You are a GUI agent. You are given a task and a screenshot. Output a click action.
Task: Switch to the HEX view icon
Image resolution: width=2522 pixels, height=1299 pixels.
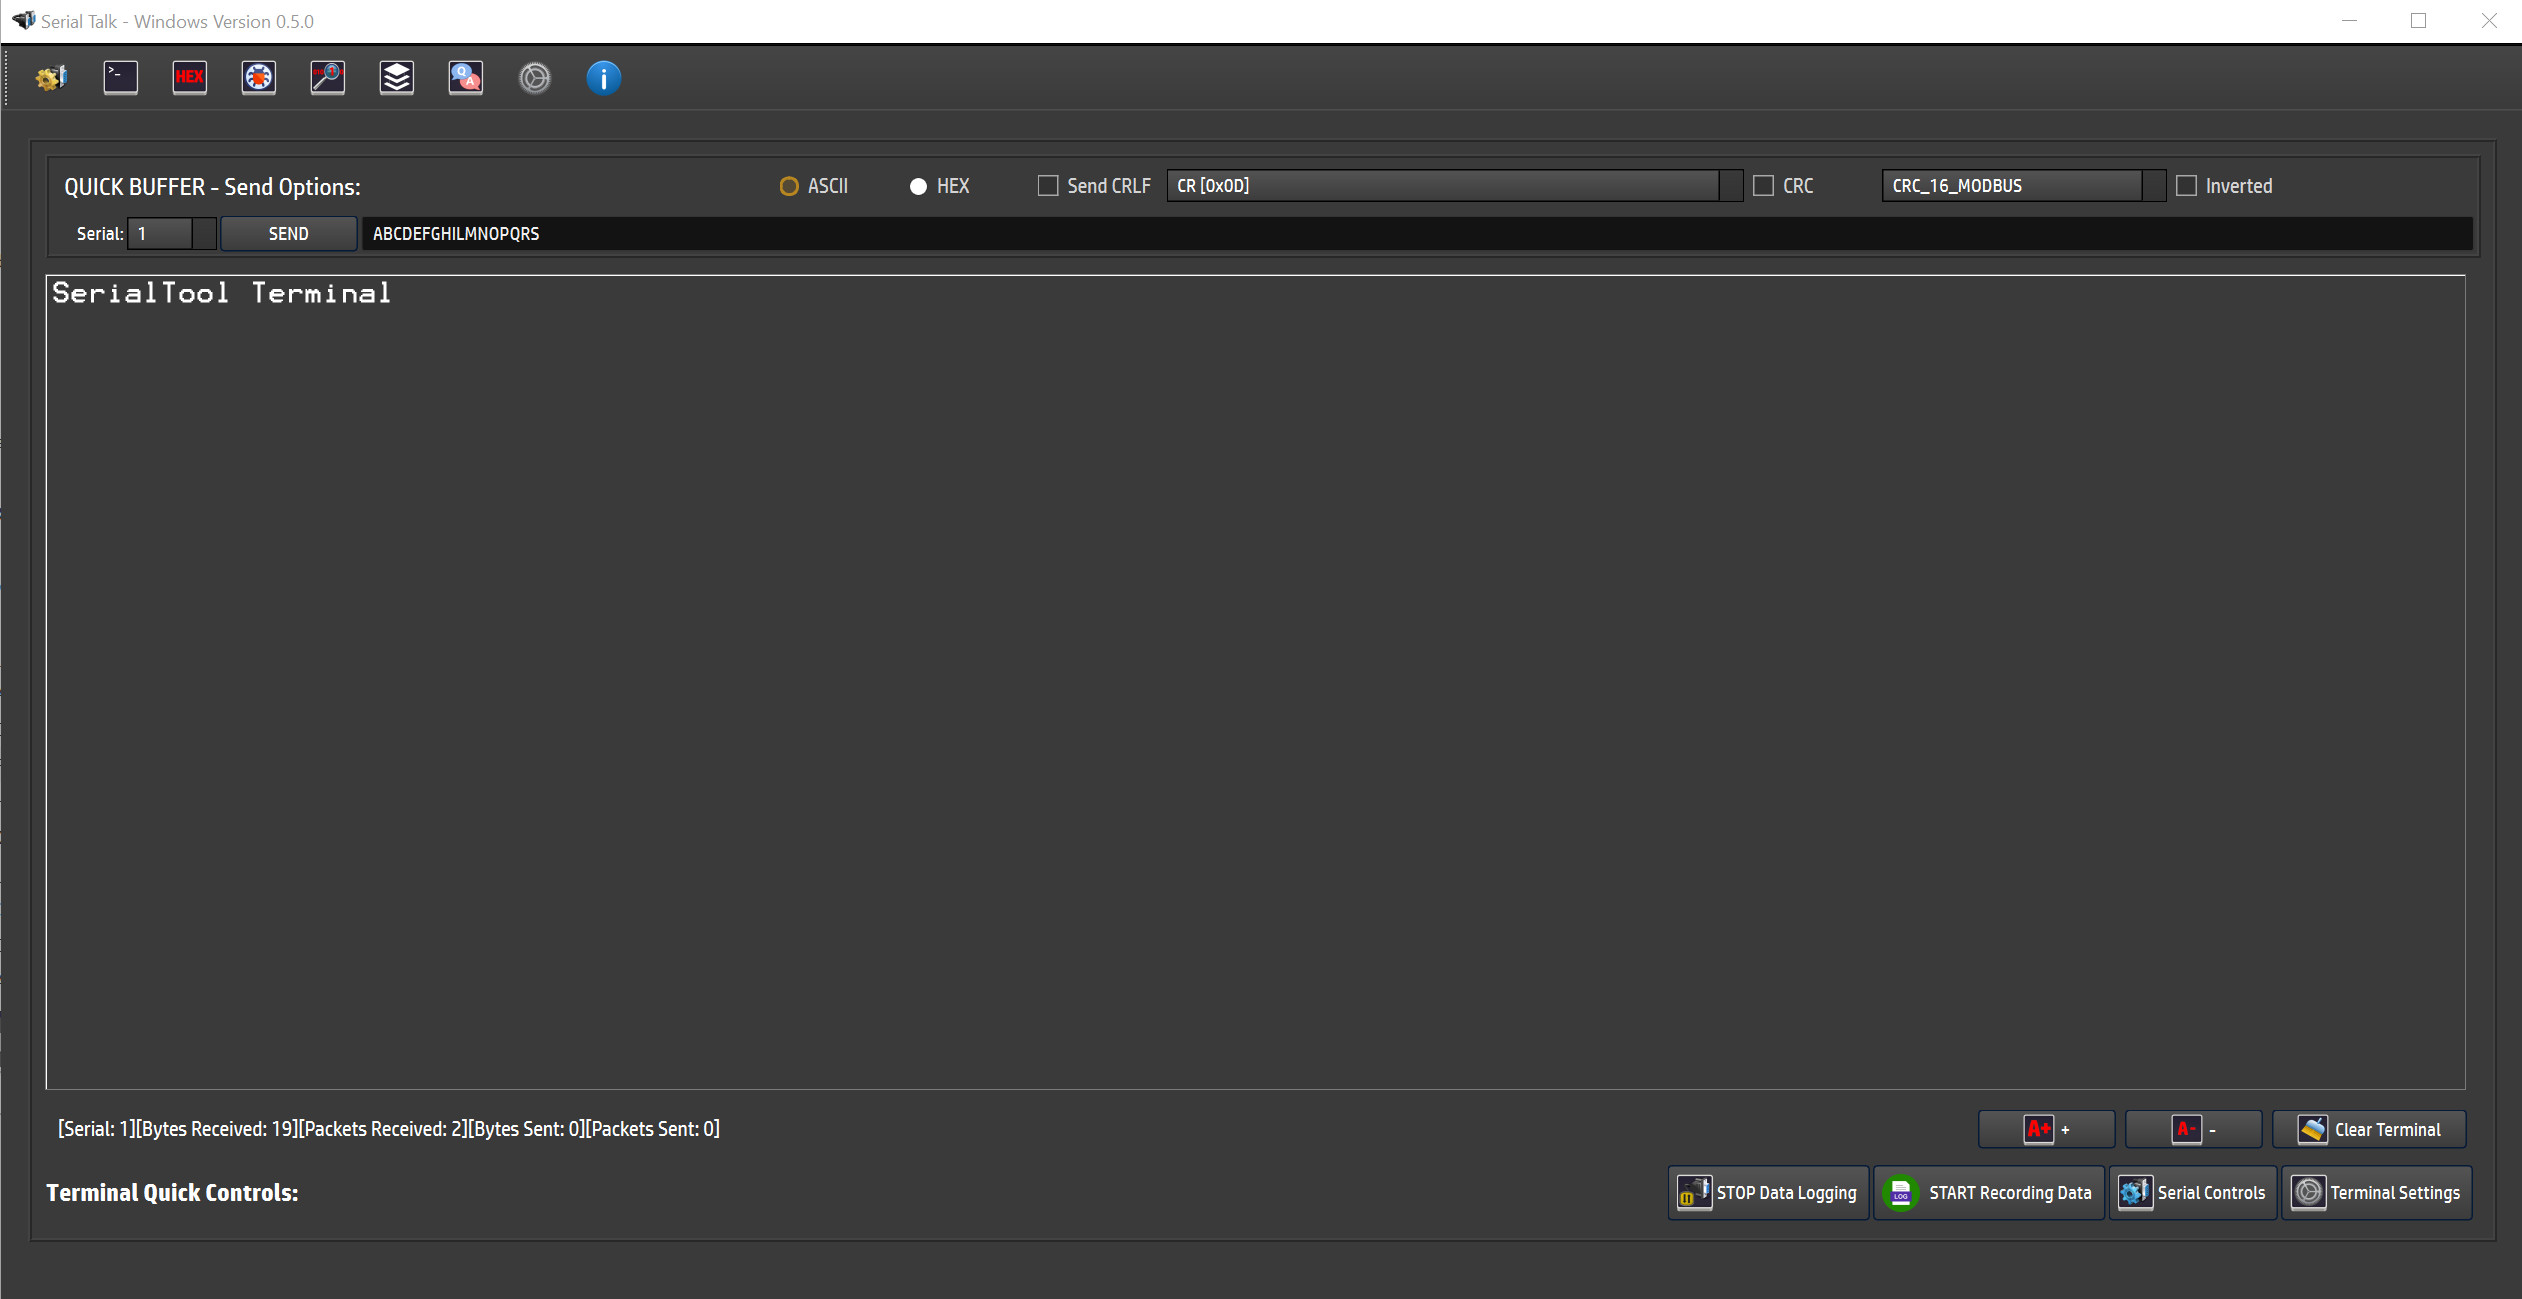click(x=189, y=78)
